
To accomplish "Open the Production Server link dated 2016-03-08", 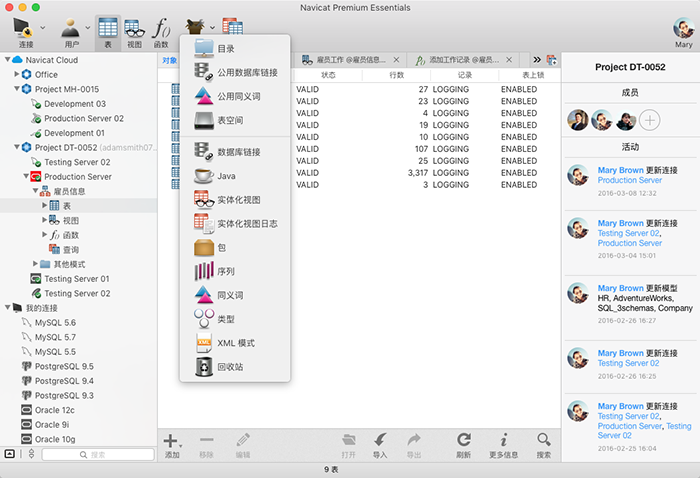I will point(629,180).
